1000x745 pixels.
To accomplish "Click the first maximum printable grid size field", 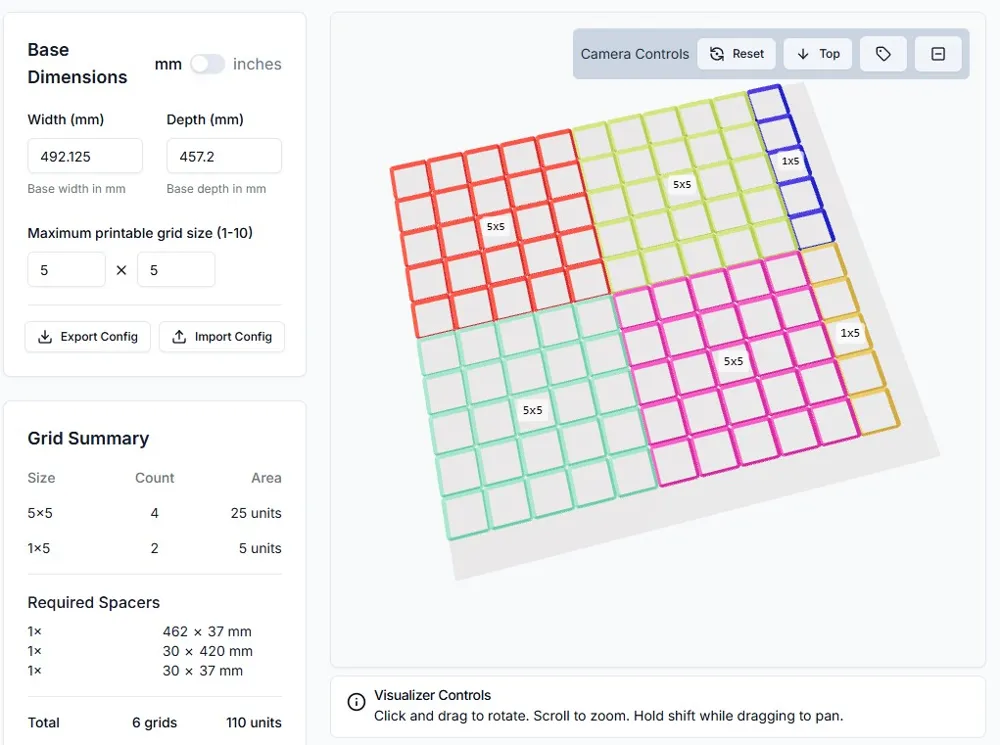I will click(66, 270).
